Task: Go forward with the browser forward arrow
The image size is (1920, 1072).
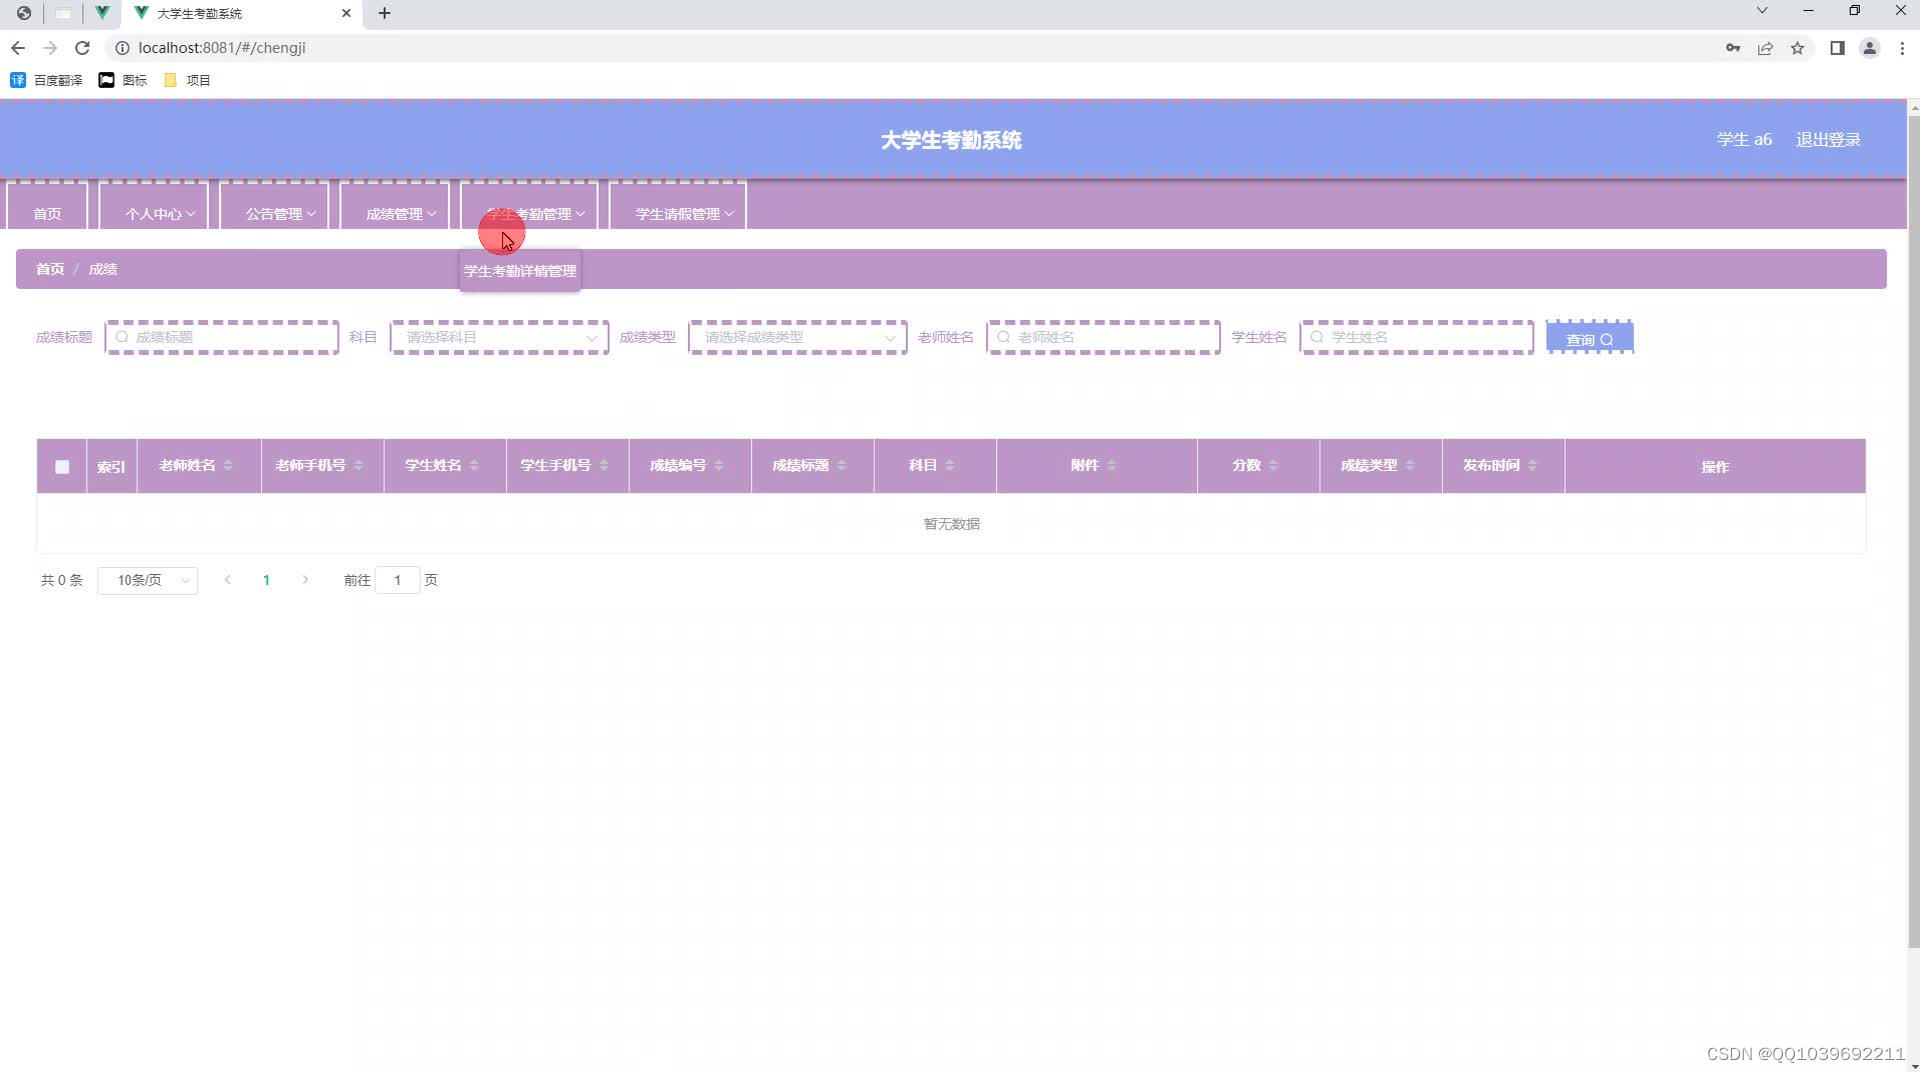Action: pos(51,48)
